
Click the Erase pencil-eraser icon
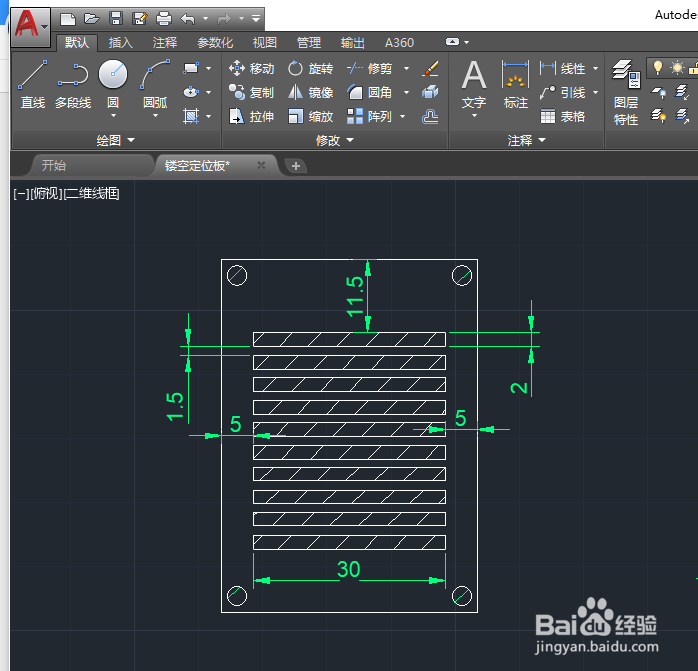click(x=430, y=68)
